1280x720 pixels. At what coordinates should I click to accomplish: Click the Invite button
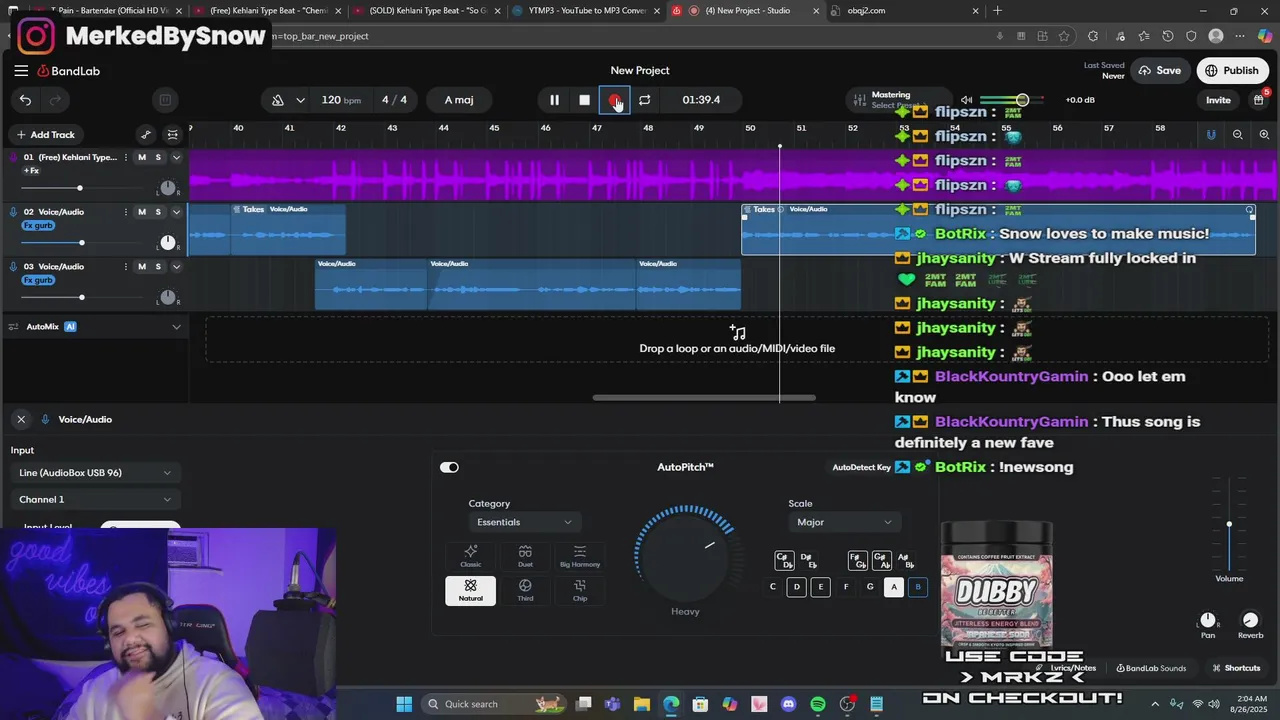[x=1218, y=100]
